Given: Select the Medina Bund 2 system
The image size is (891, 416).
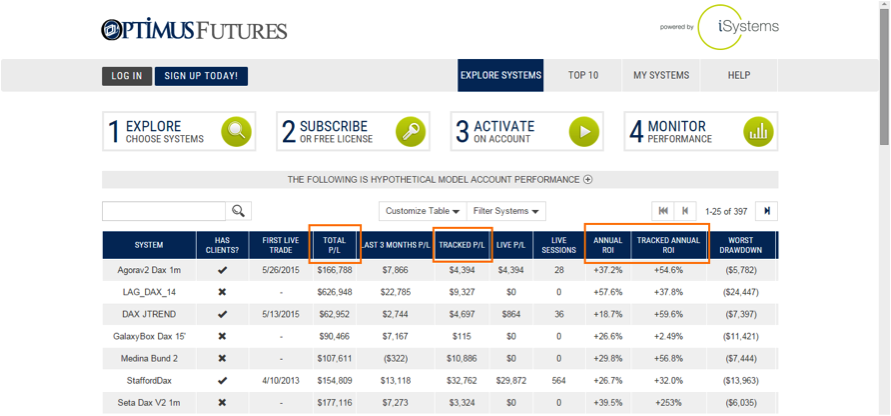Looking at the screenshot, I should (x=149, y=359).
